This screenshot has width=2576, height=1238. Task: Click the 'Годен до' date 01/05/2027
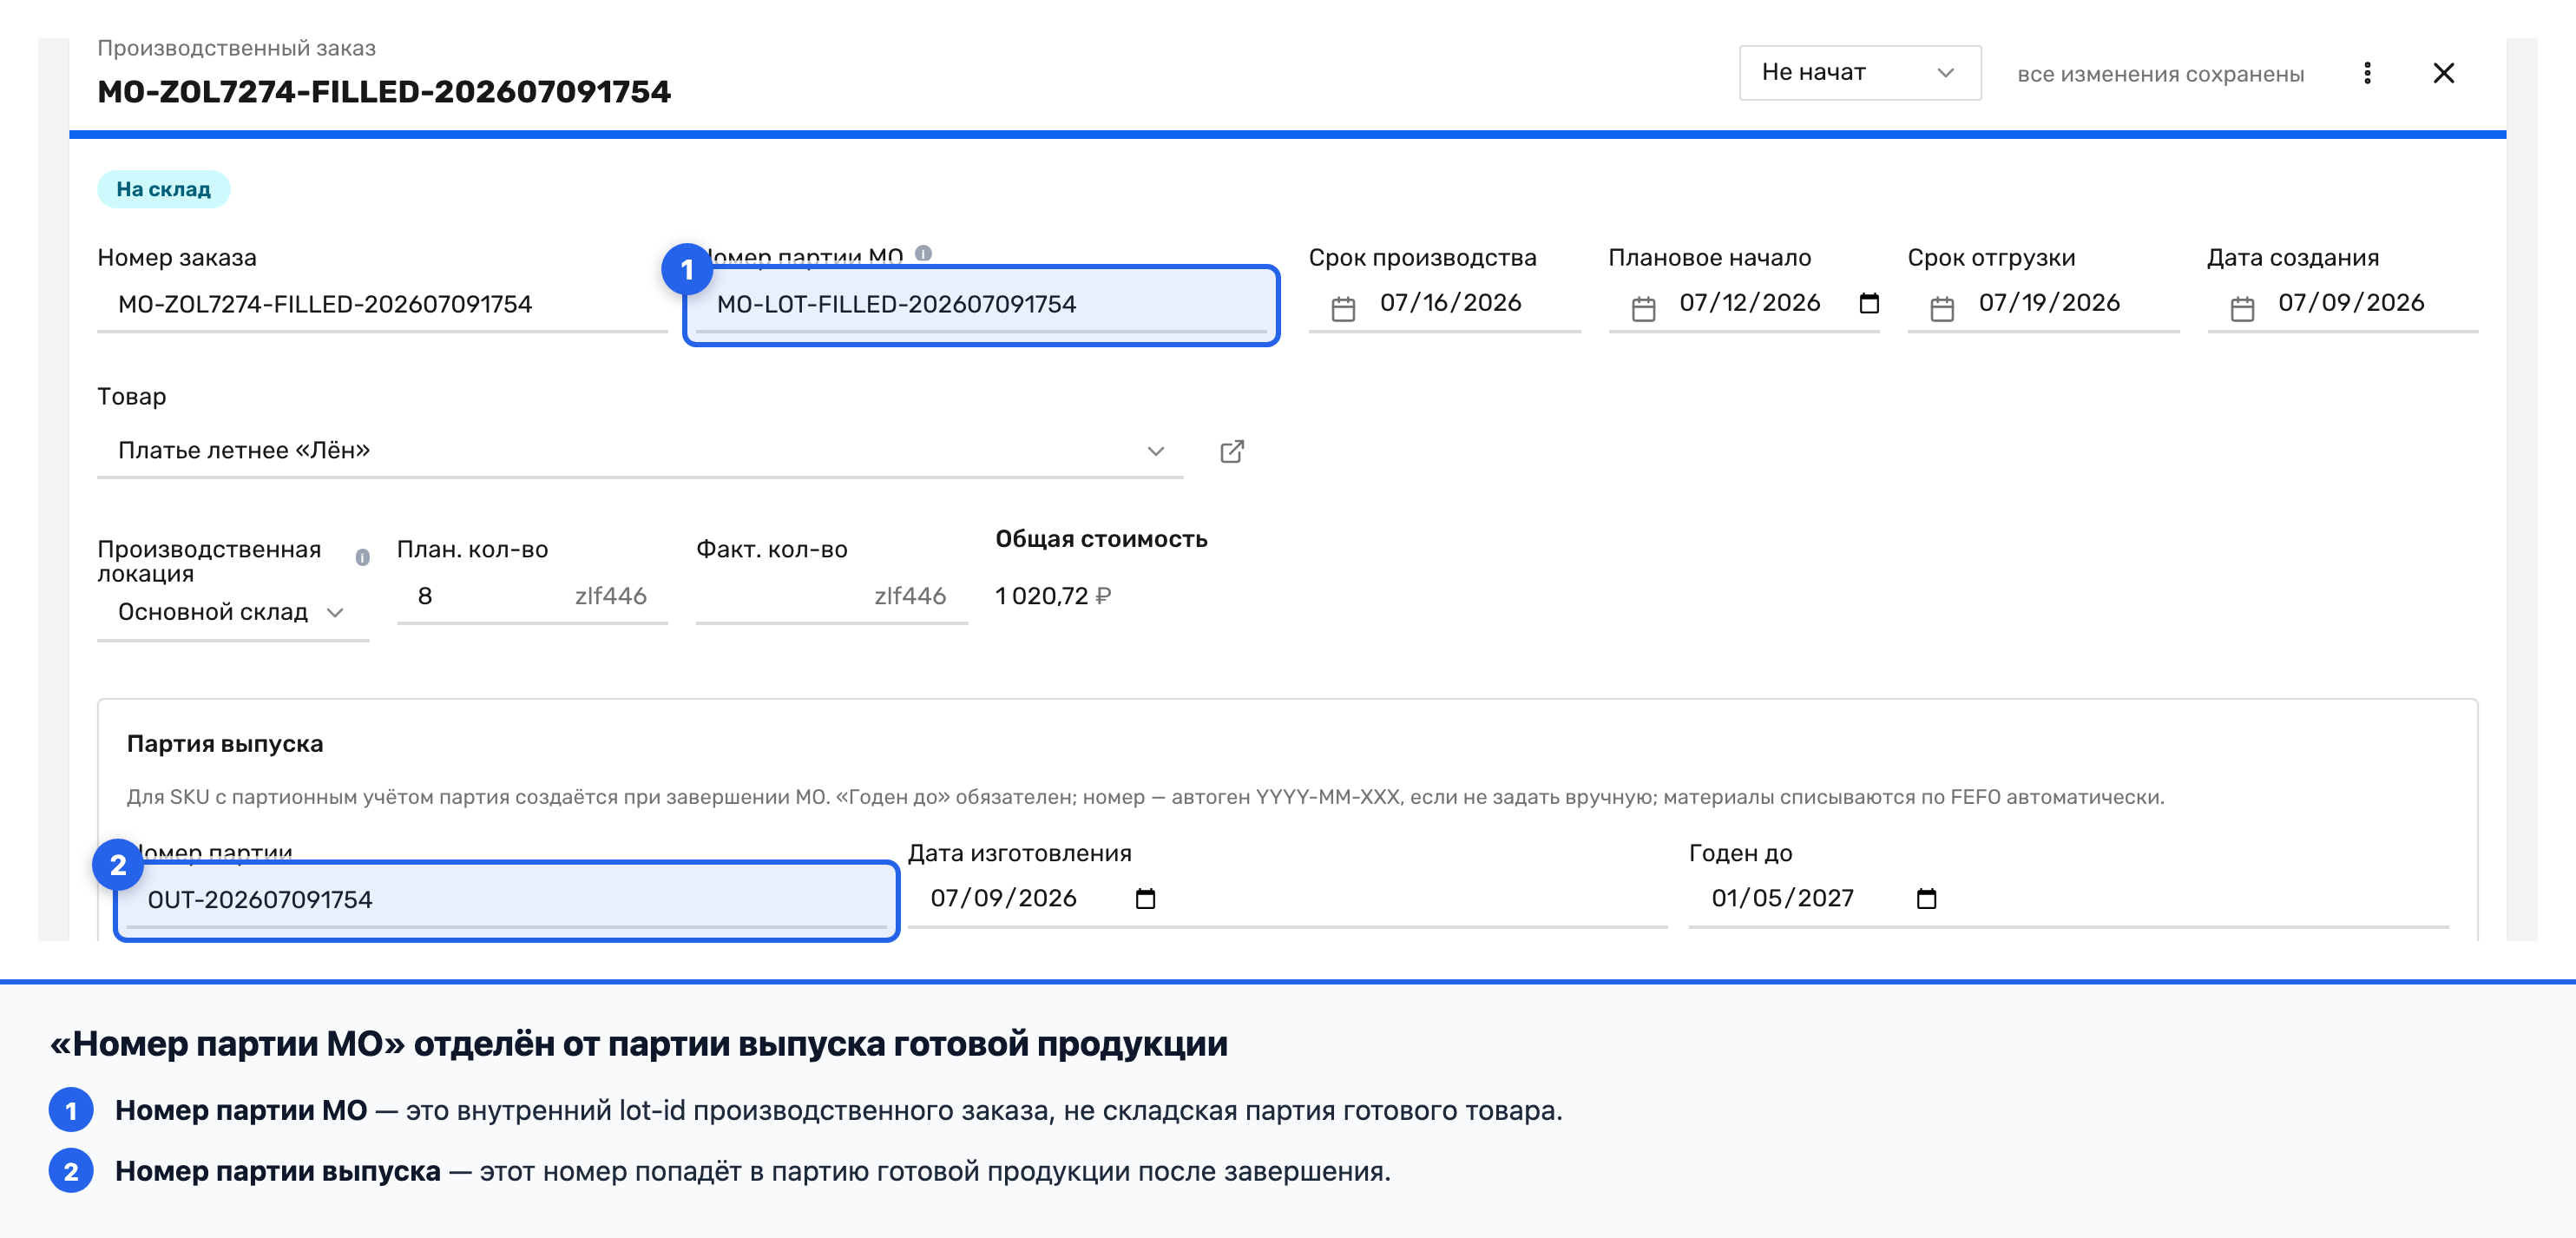point(1782,899)
